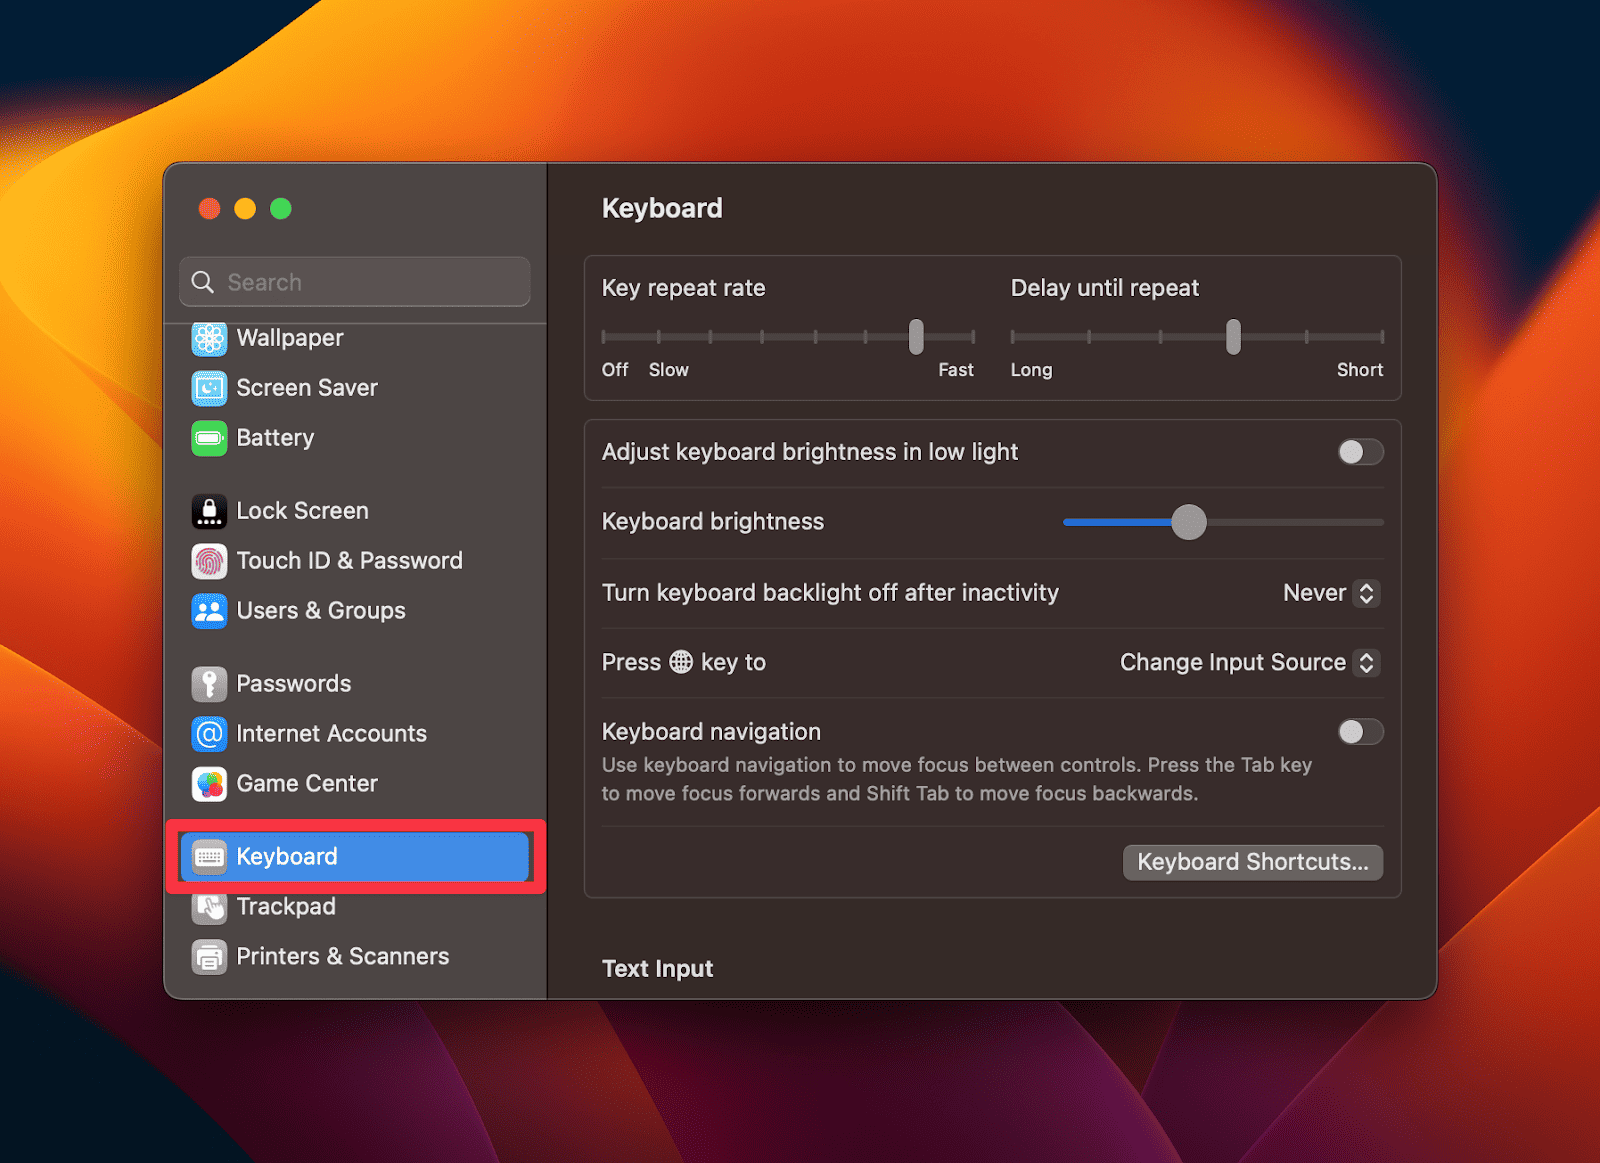Click the Touch ID fingerprint icon
This screenshot has width=1600, height=1163.
coord(209,561)
